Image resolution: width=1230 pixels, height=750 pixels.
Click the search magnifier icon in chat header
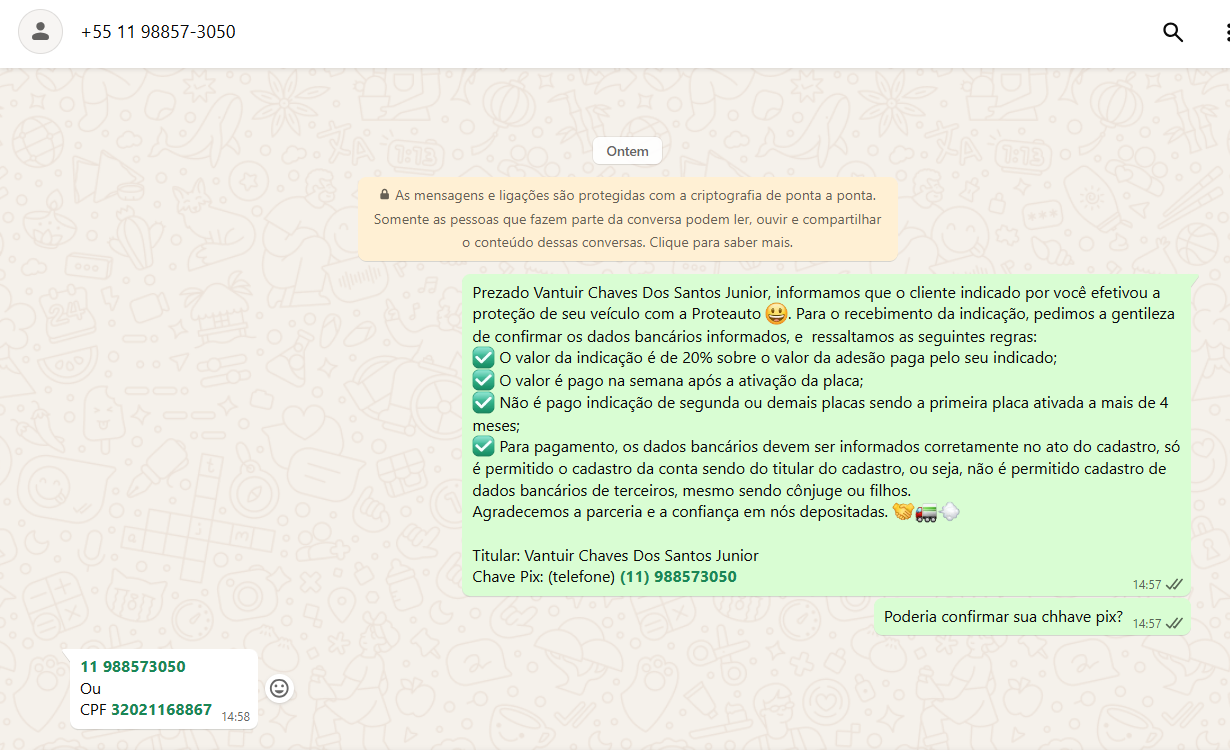(1173, 32)
